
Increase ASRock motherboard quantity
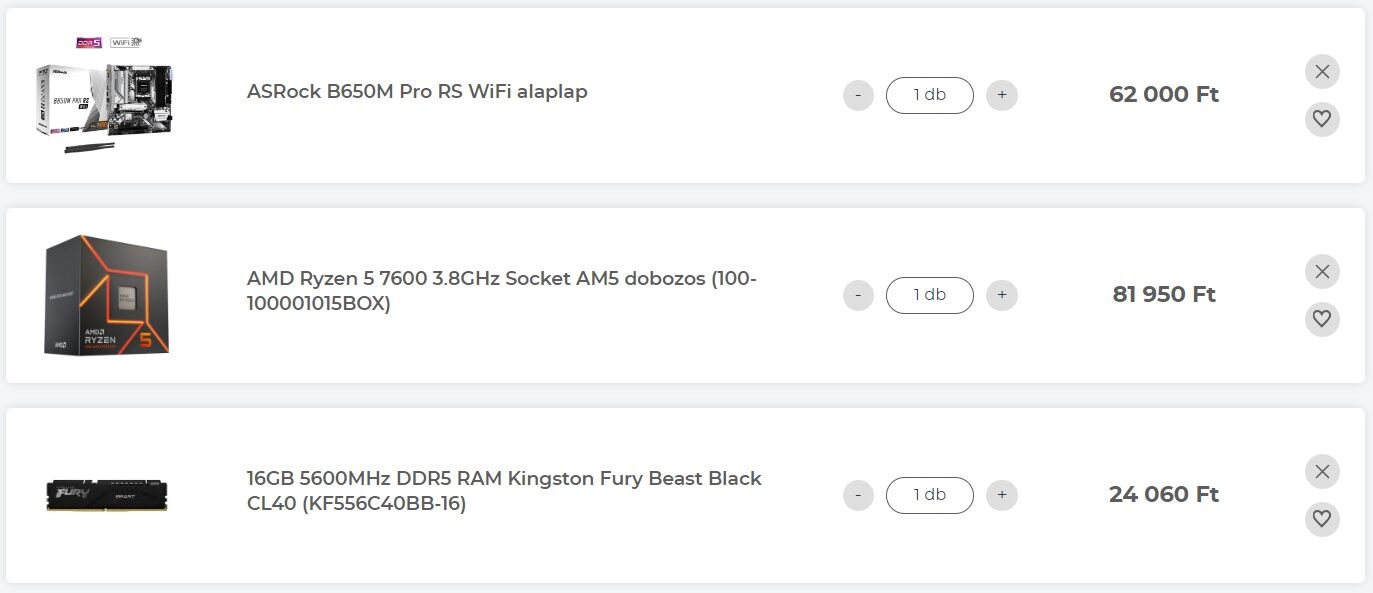click(x=1001, y=96)
